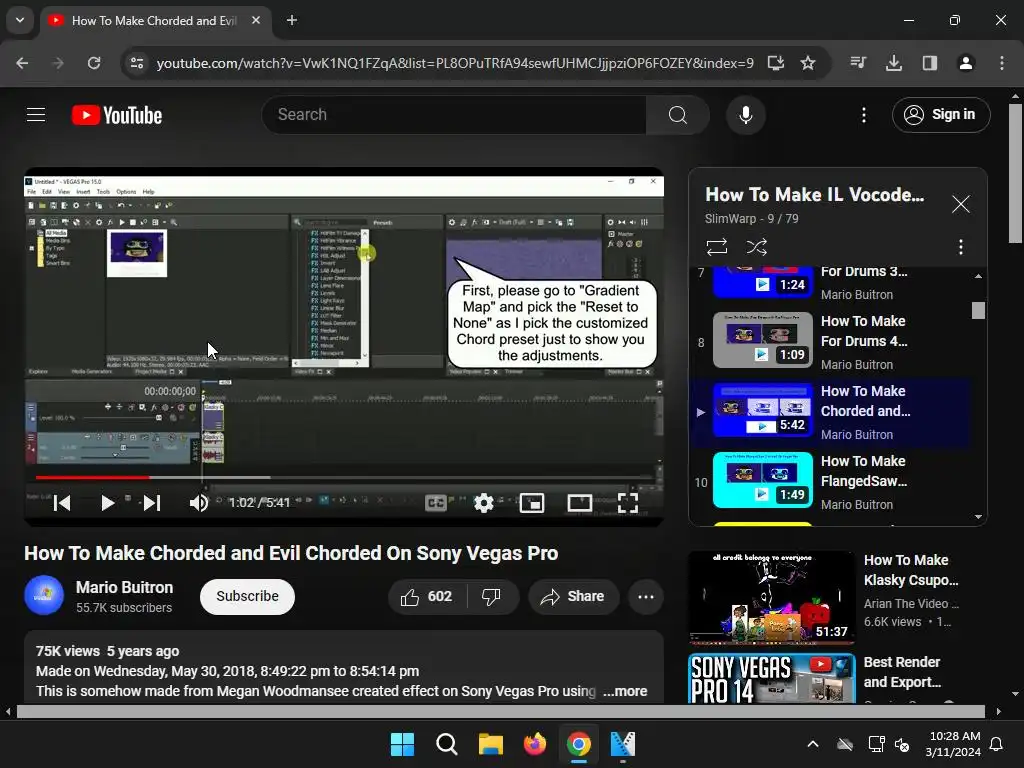
Task: Open a new Chrome tab
Action: [x=292, y=20]
